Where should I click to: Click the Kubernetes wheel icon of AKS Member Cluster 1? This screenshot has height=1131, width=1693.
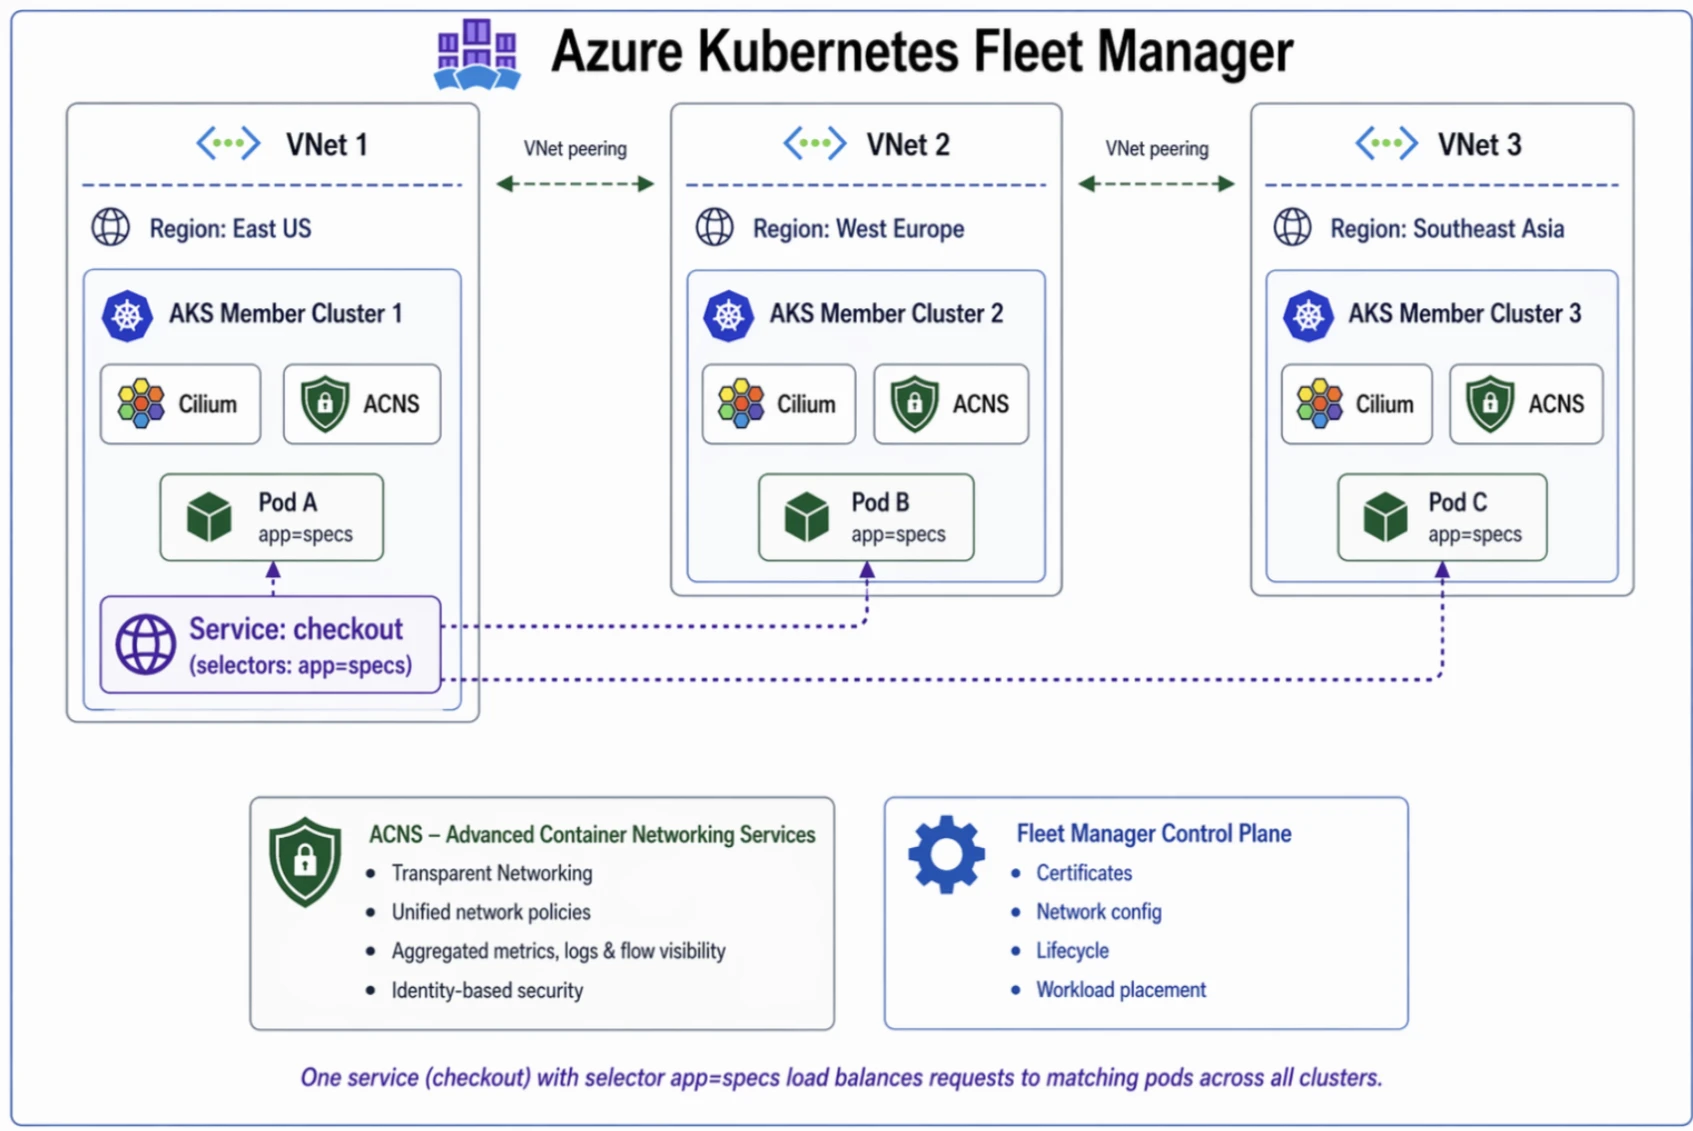click(128, 316)
